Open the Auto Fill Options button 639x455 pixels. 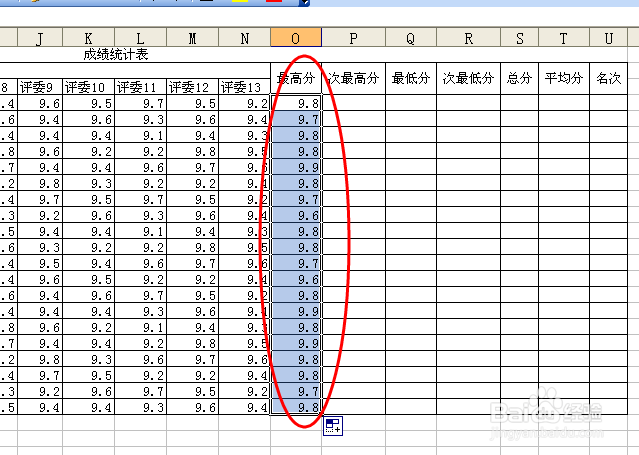(x=333, y=426)
